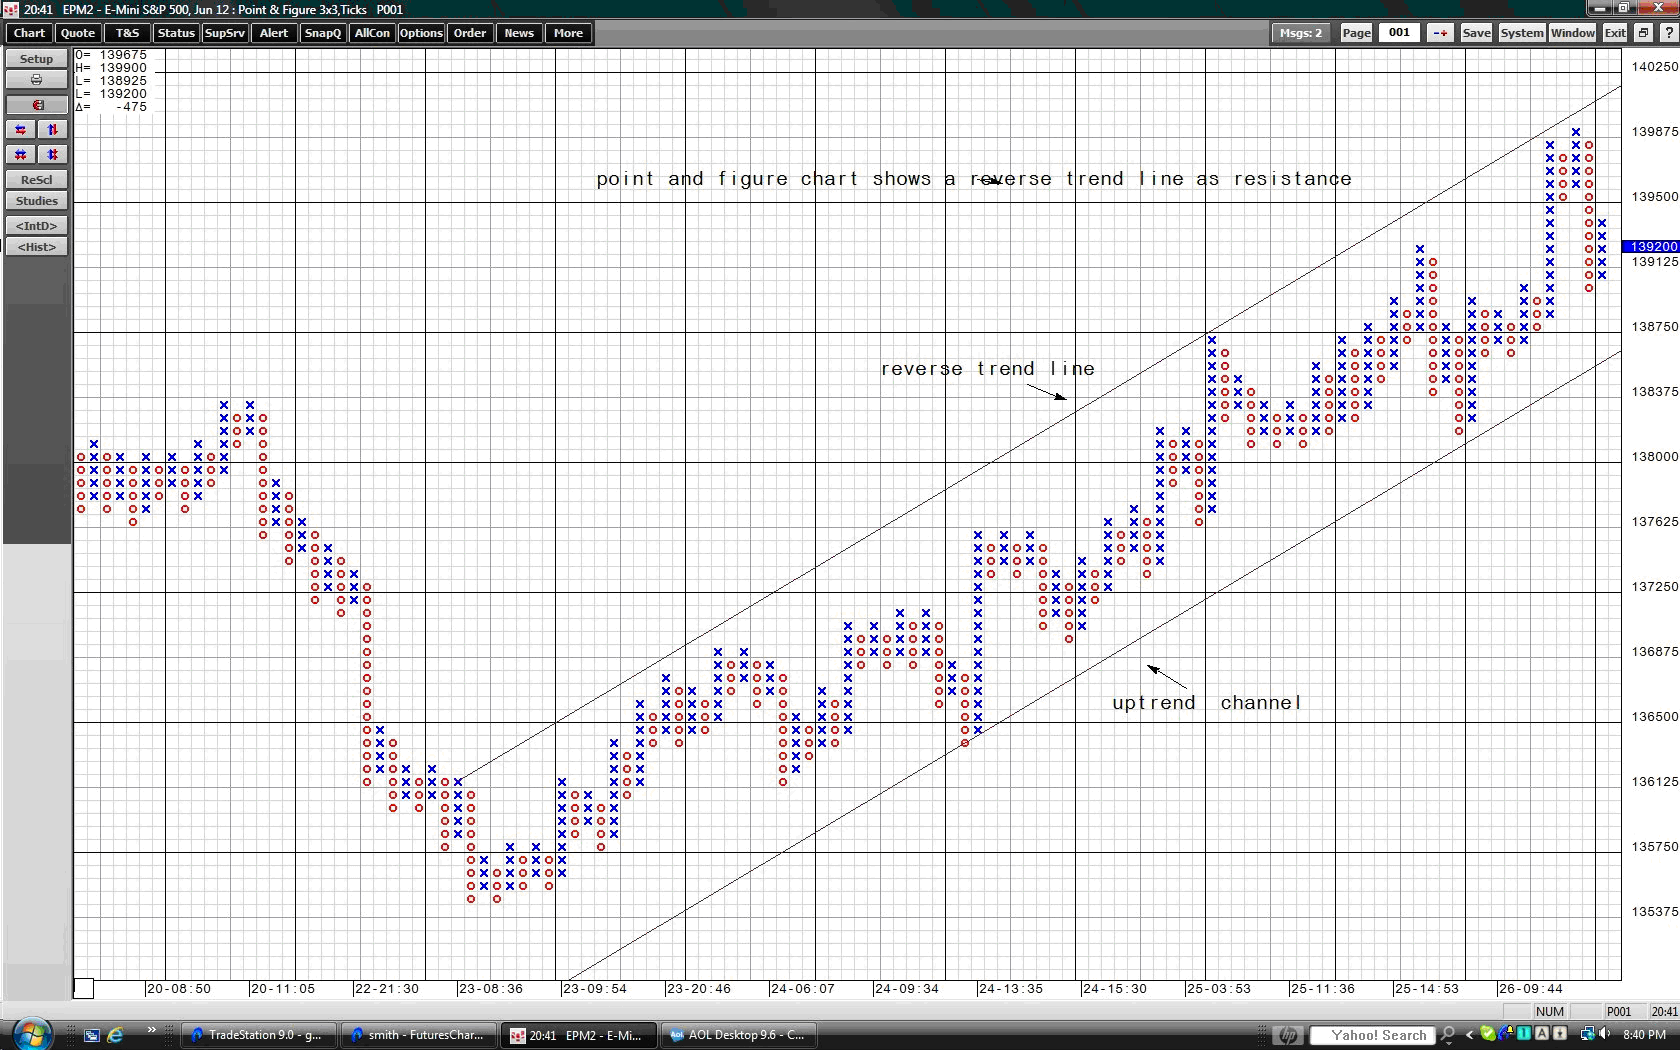Image resolution: width=1680 pixels, height=1050 pixels.
Task: Click the Yahoo search magnifier icon
Action: pyautogui.click(x=1447, y=1035)
